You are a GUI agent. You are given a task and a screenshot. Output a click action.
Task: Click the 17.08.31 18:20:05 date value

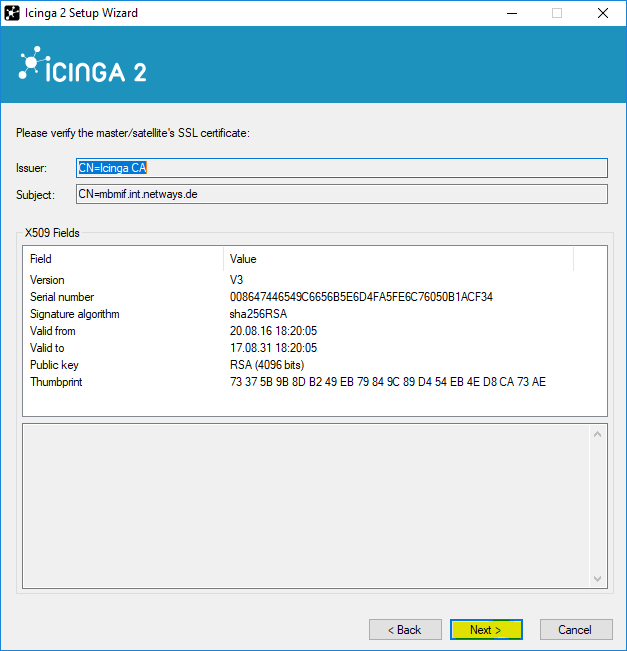click(x=273, y=348)
